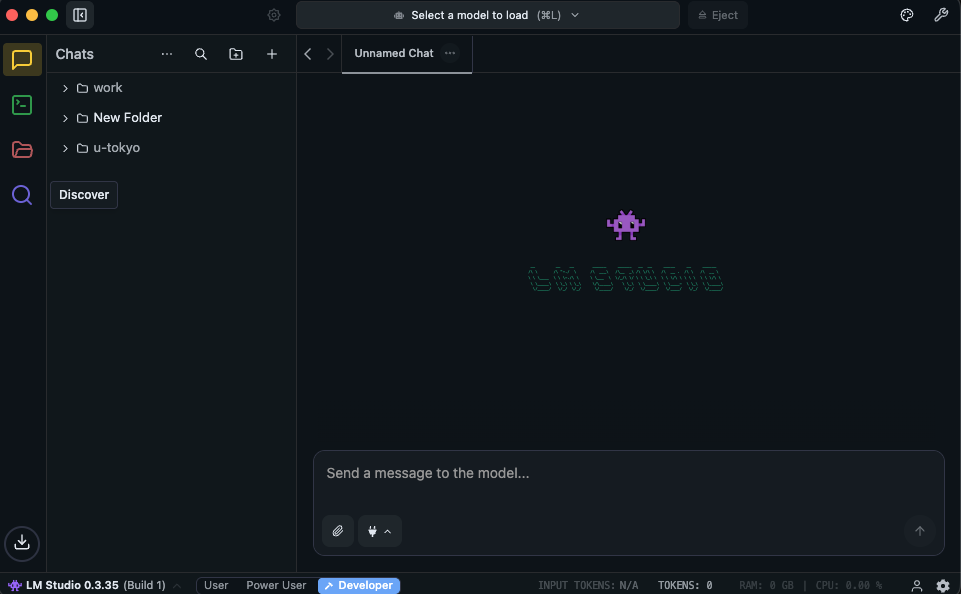Click the pixel alien logo in chat area
961x594 pixels.
pyautogui.click(x=626, y=225)
